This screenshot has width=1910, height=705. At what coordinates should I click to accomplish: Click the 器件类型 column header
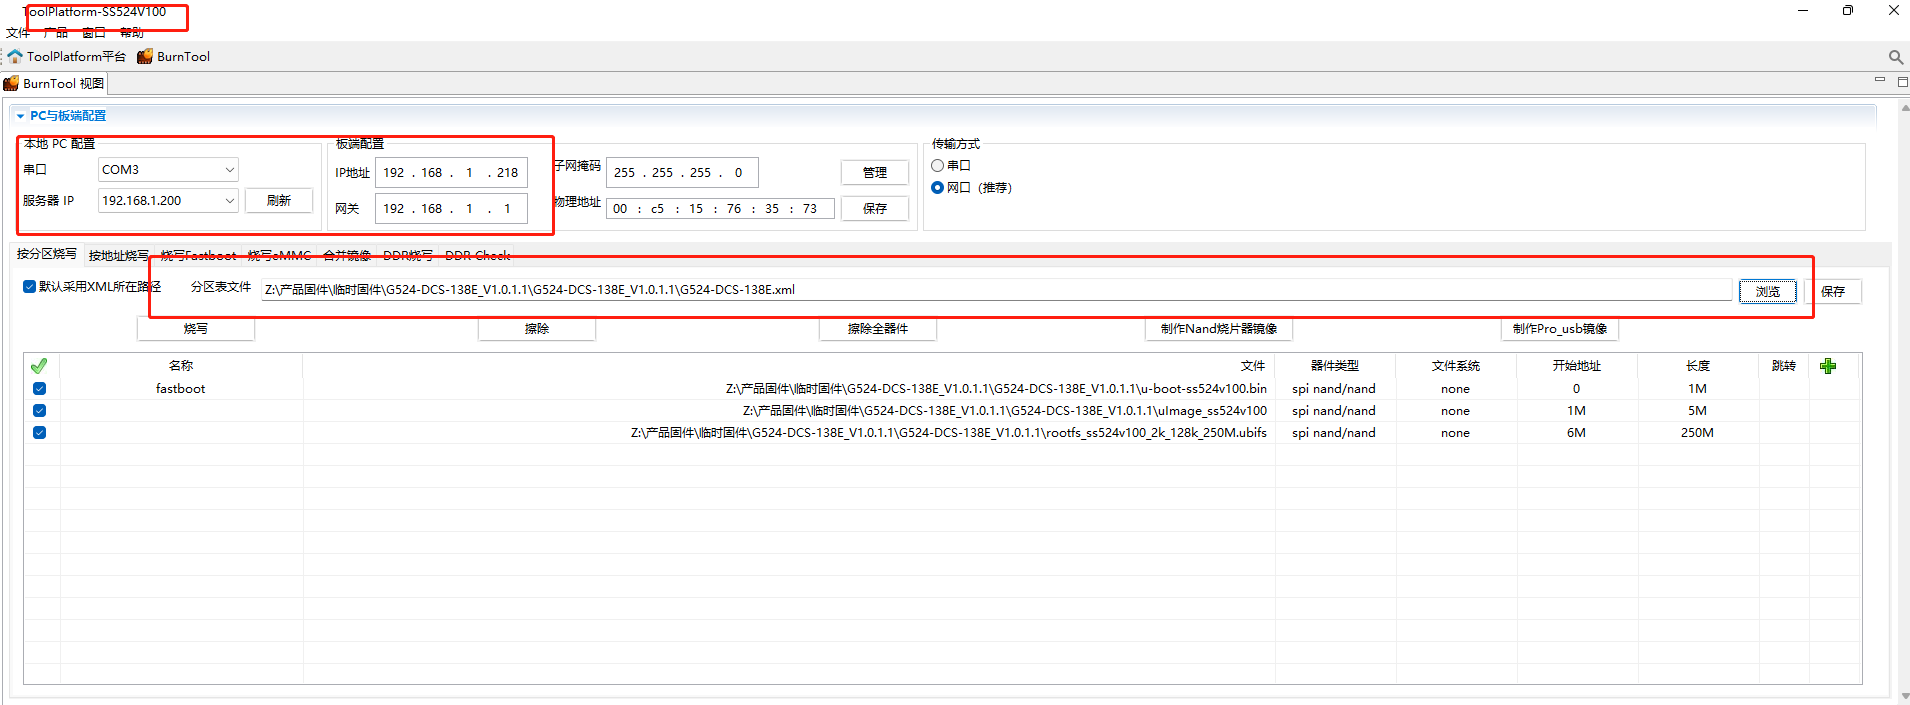(1335, 366)
